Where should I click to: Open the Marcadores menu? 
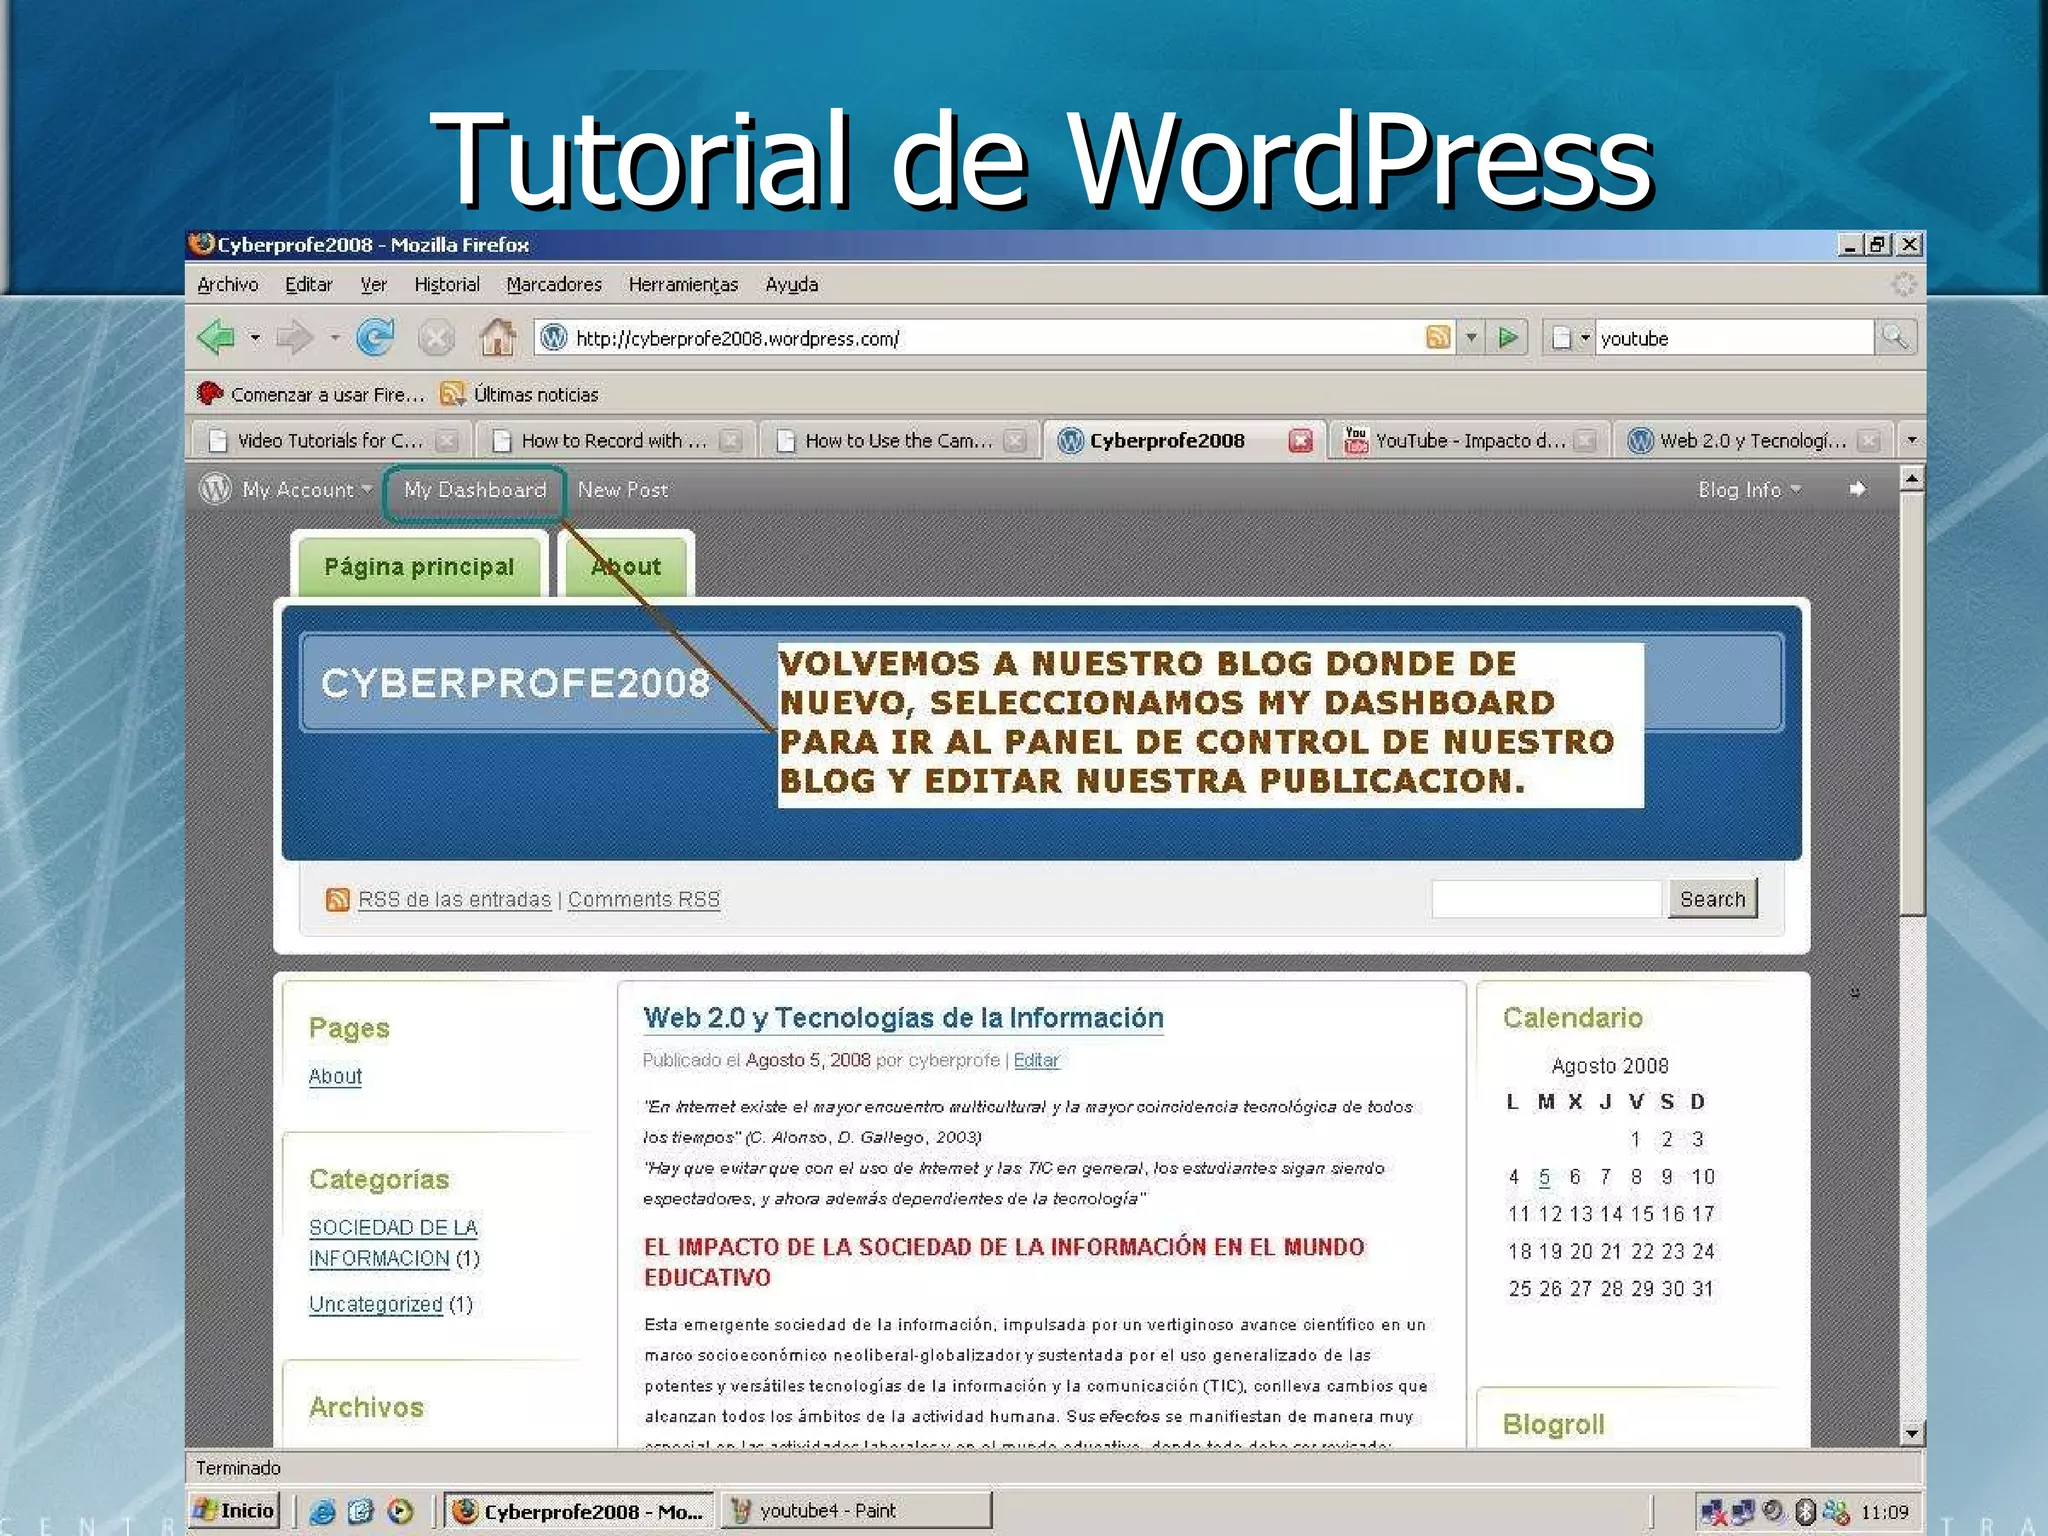554,285
